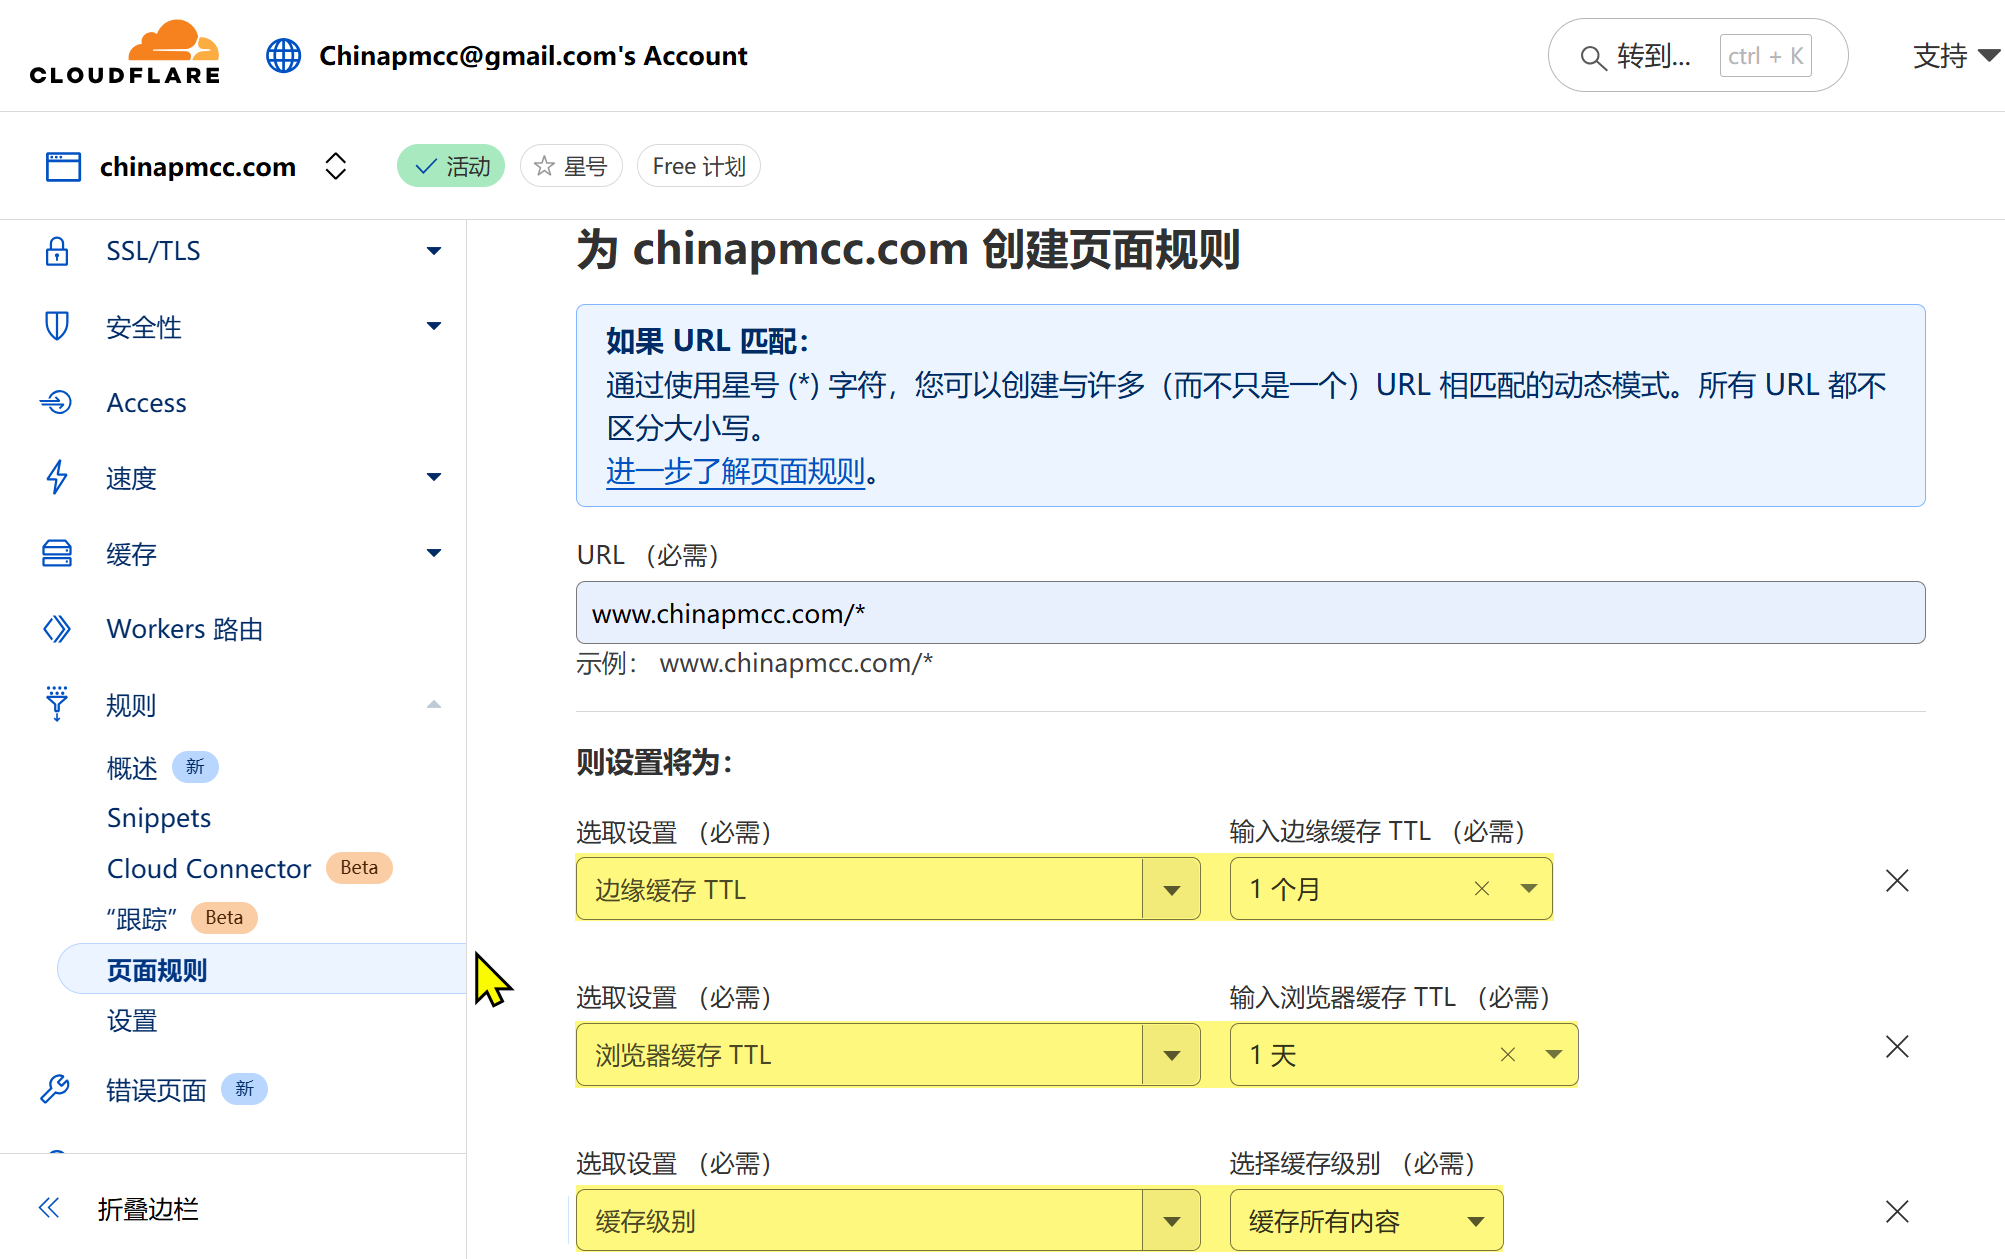
Task: Click the Workers routes icon
Action: click(x=57, y=629)
